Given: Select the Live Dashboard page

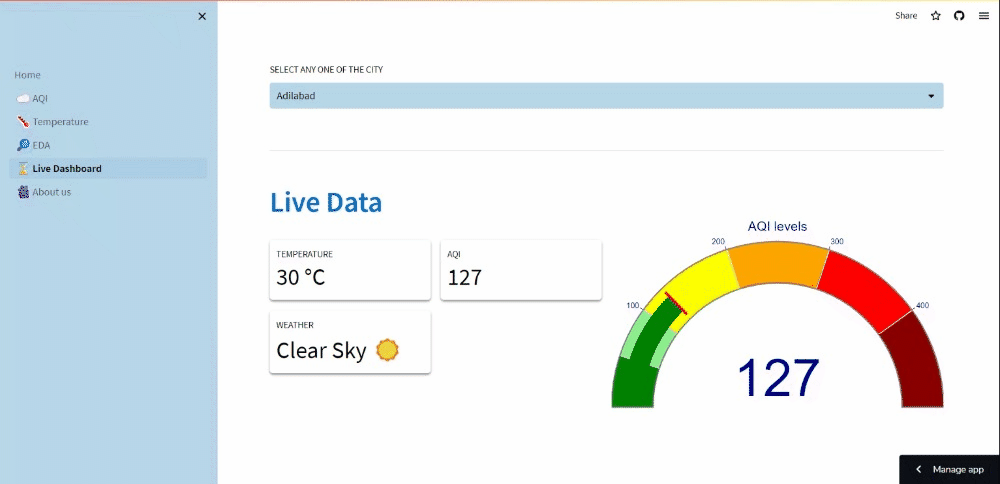Looking at the screenshot, I should [x=67, y=169].
